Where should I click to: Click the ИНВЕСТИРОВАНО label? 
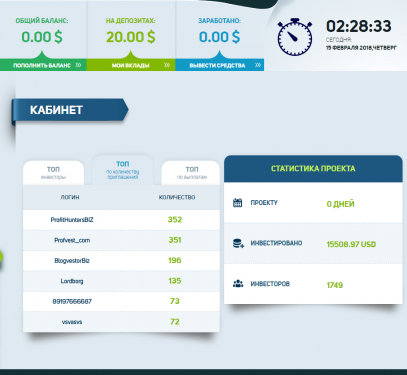click(x=276, y=243)
